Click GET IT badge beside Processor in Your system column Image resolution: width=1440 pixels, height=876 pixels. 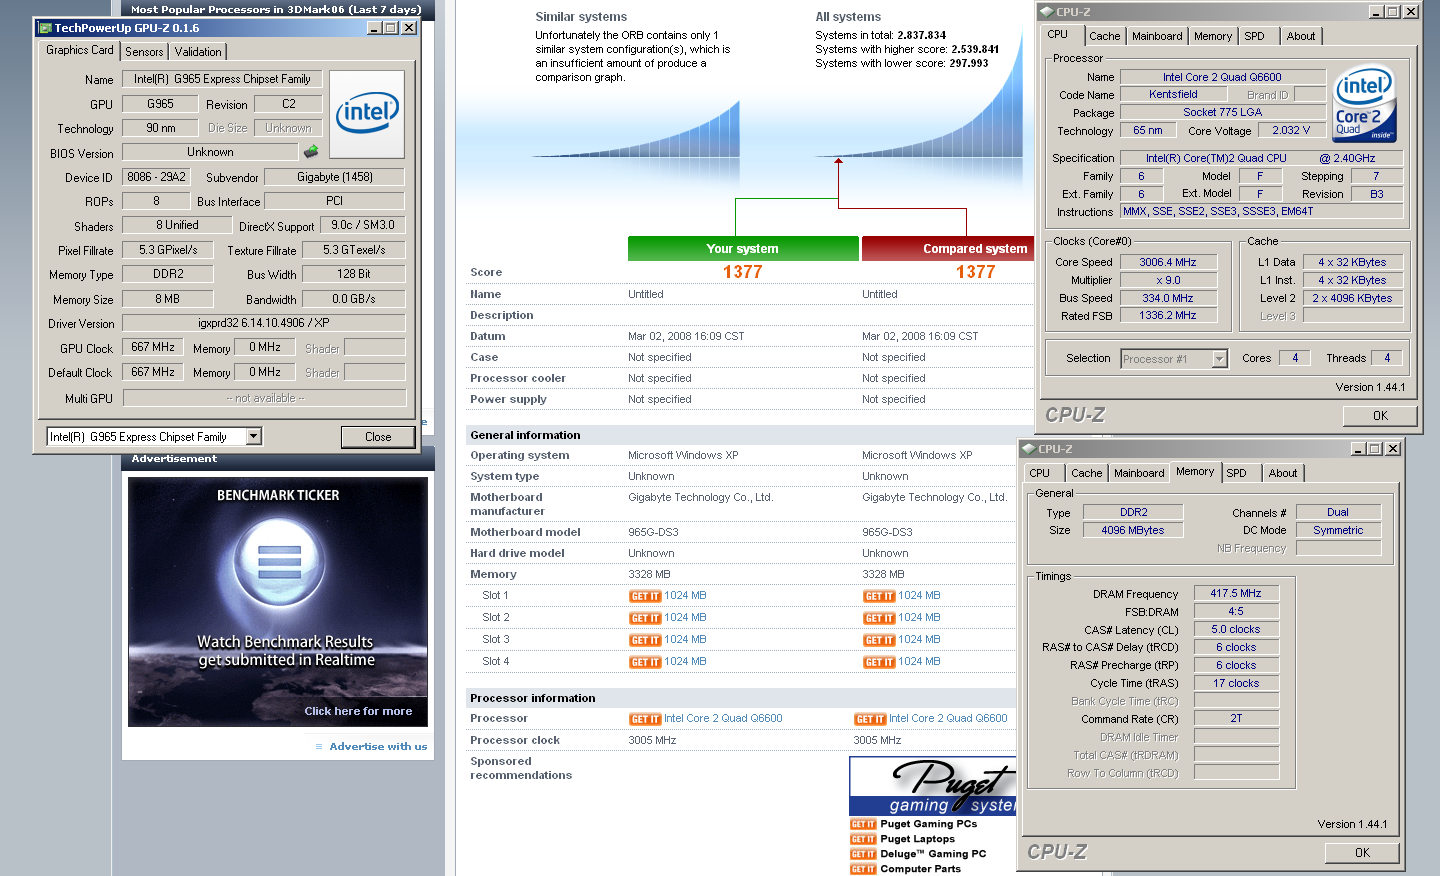click(x=645, y=719)
